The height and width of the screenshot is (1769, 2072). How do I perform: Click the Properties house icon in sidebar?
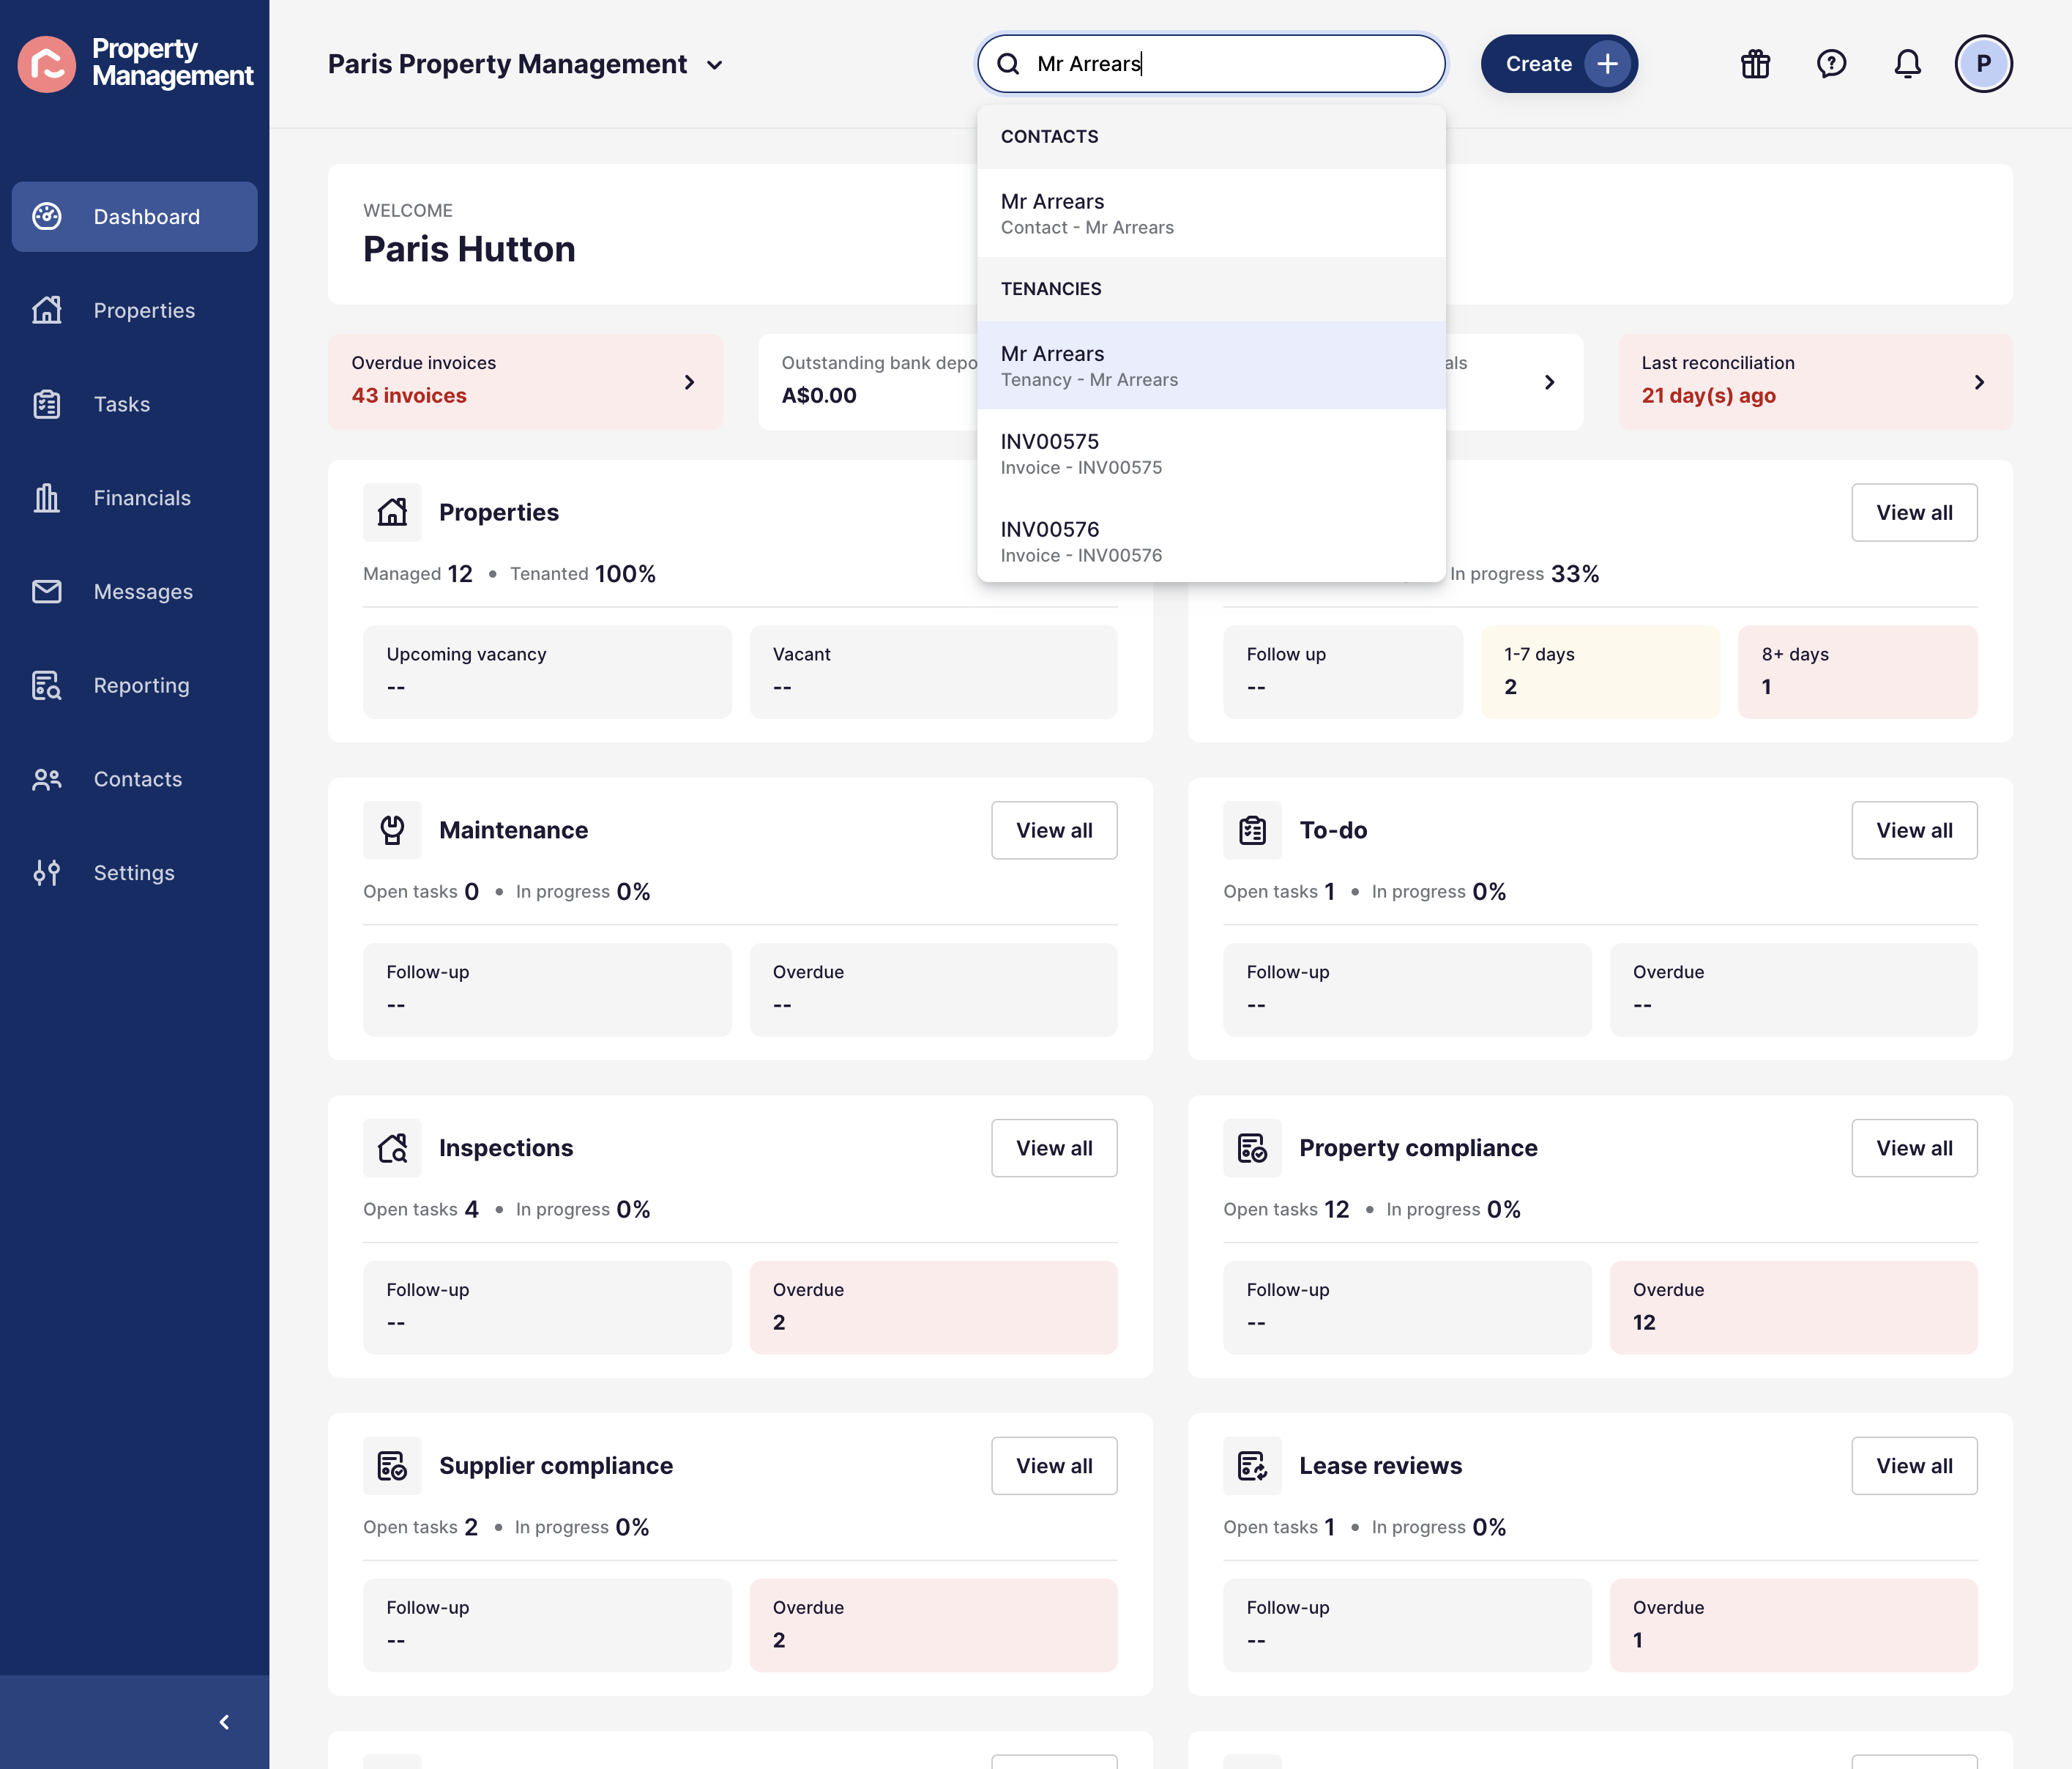coord(47,310)
